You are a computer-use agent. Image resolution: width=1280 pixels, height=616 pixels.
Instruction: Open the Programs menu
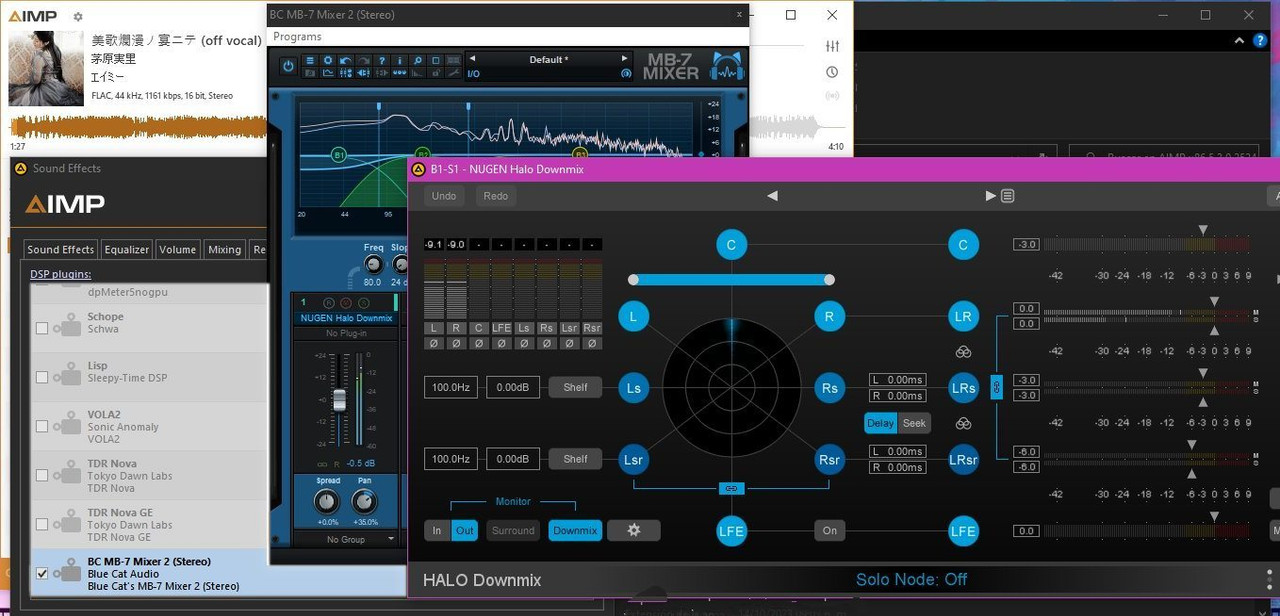(297, 37)
